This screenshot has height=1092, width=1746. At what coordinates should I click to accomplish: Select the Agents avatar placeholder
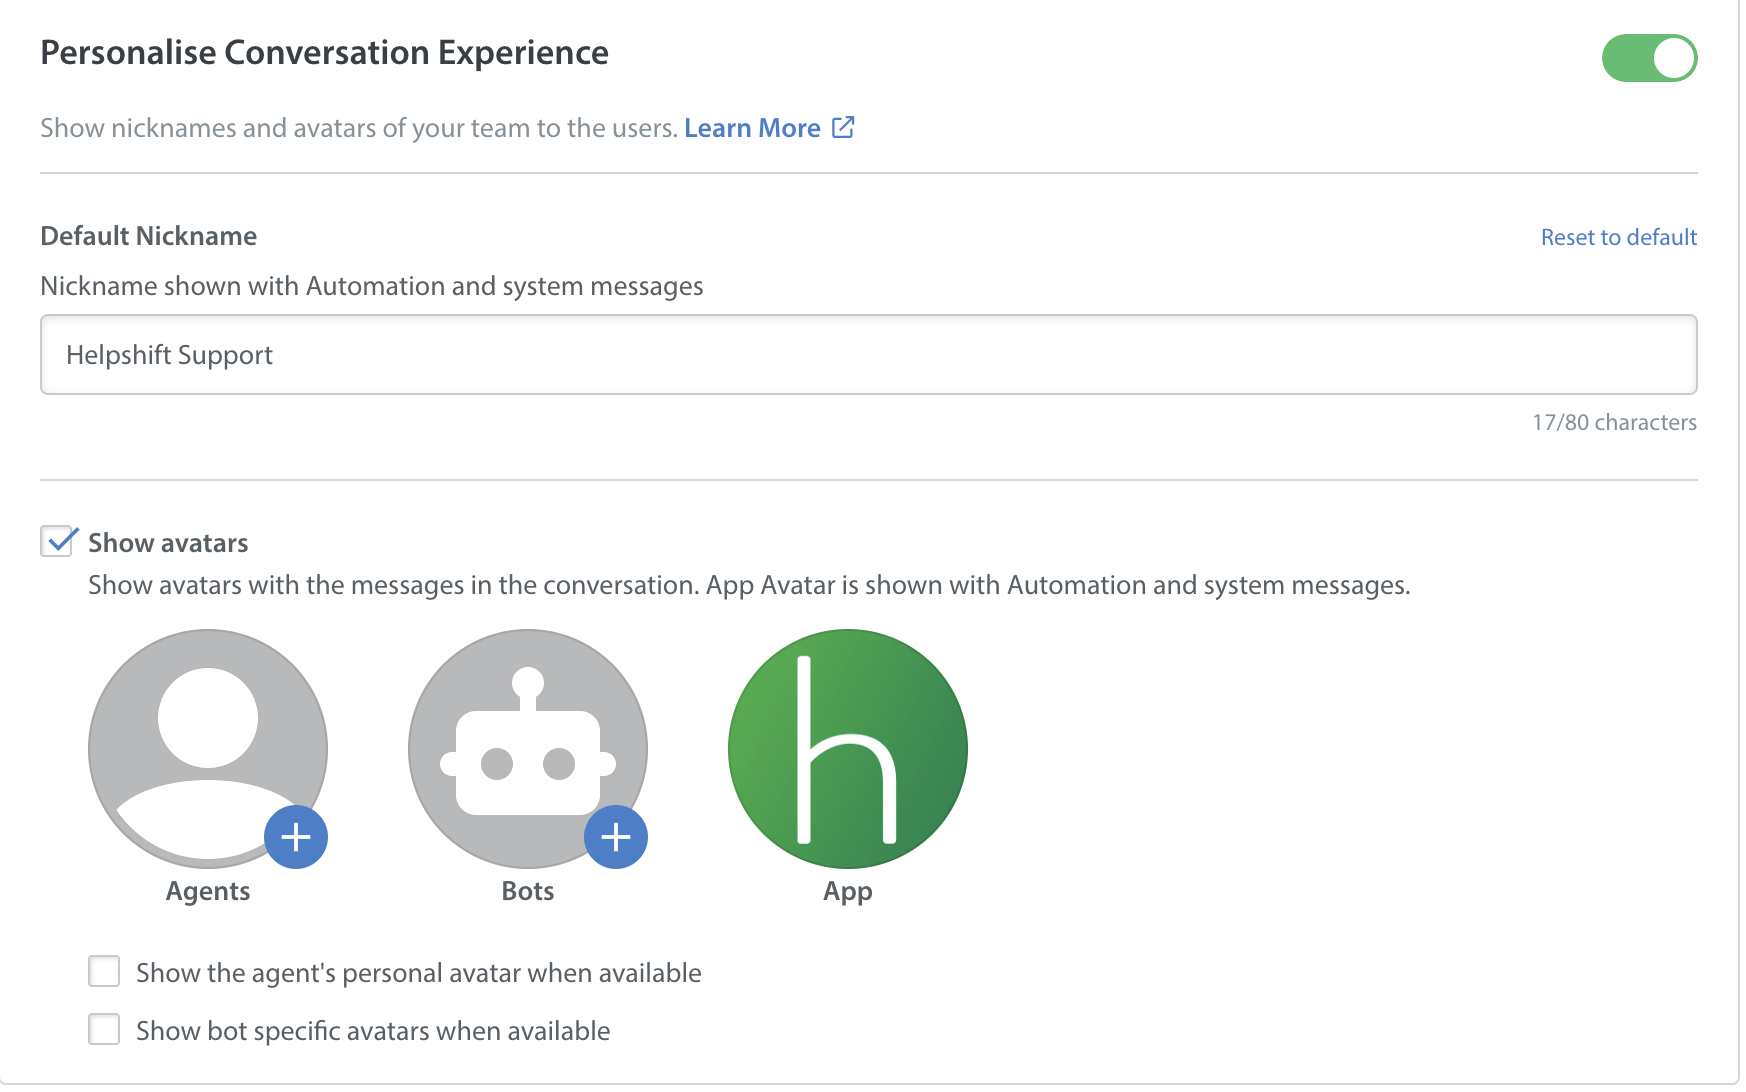coord(207,748)
